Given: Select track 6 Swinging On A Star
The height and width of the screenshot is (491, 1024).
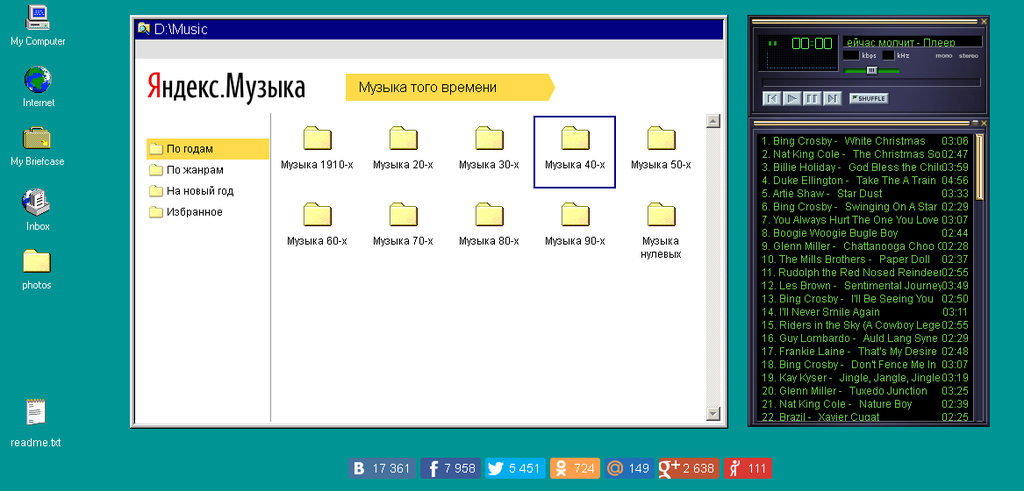Looking at the screenshot, I should [x=865, y=207].
